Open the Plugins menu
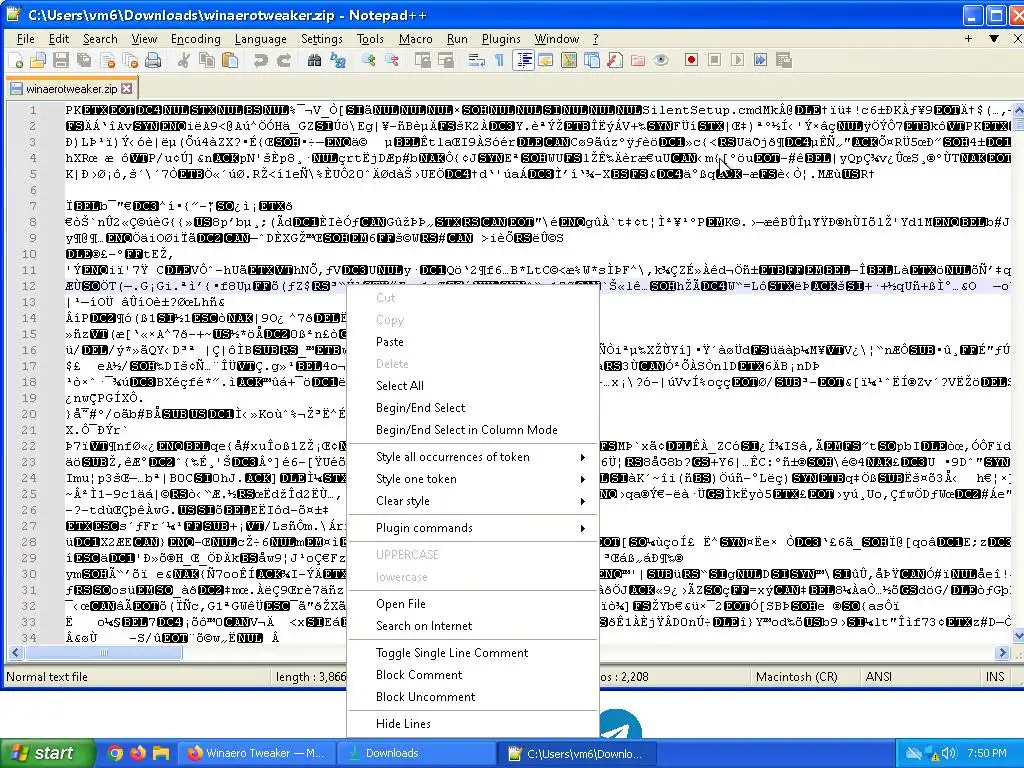Image resolution: width=1024 pixels, height=768 pixels. point(501,39)
